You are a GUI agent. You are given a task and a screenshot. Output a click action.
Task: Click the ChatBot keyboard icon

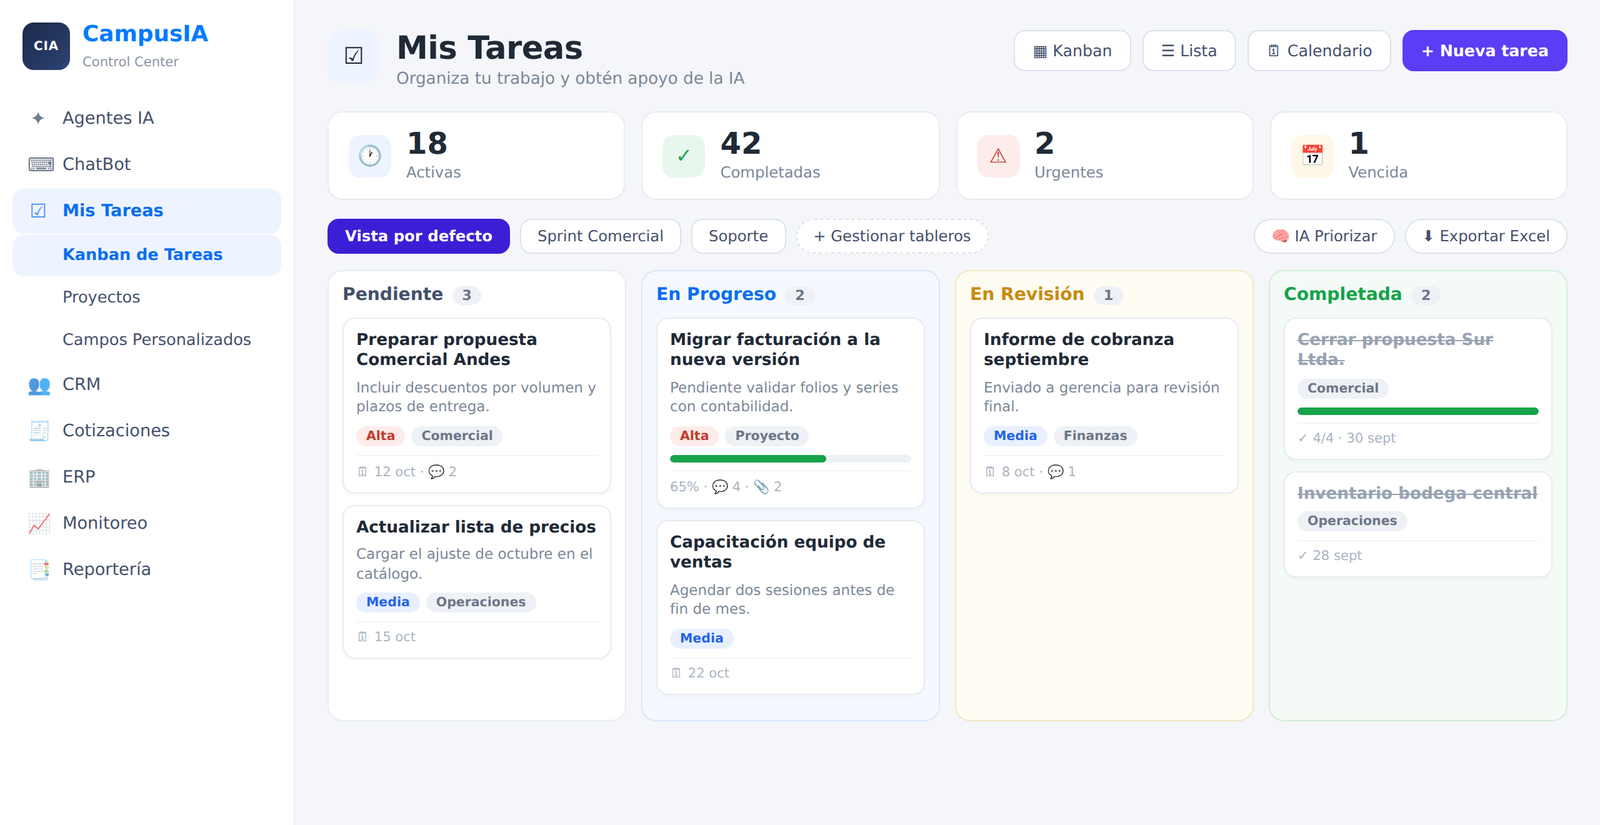(40, 164)
